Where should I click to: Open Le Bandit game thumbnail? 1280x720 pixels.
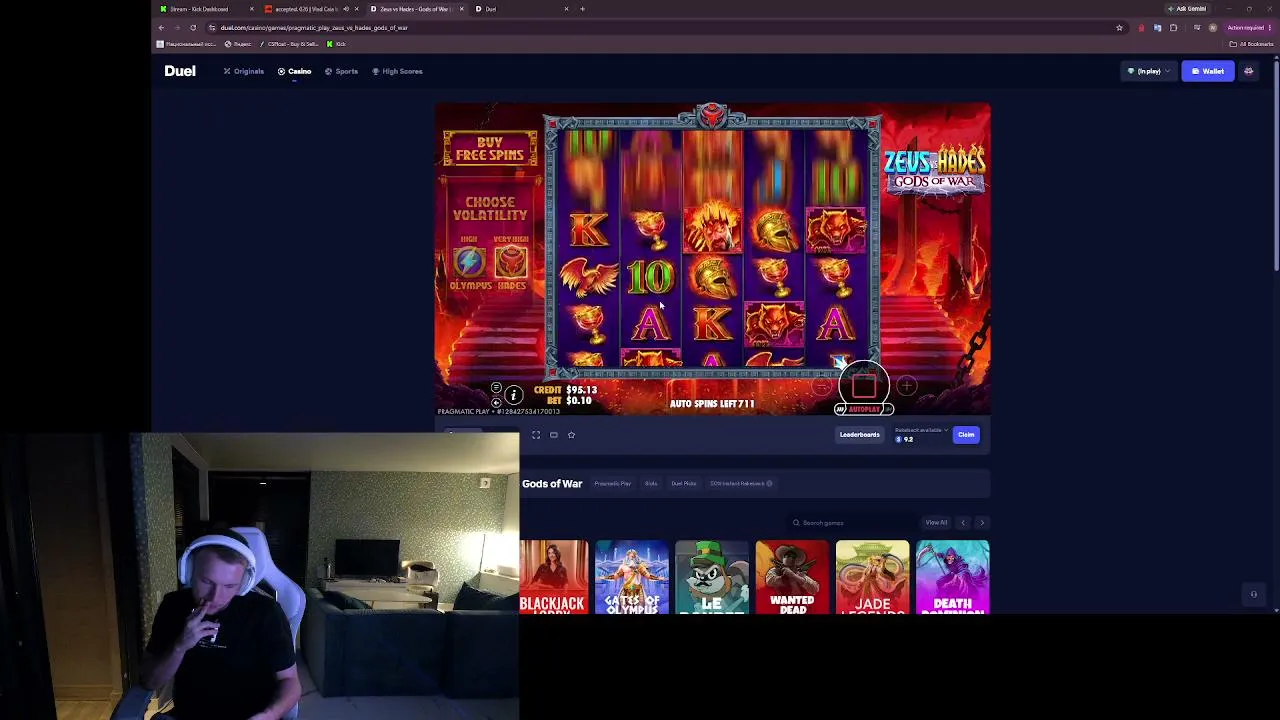pyautogui.click(x=712, y=577)
